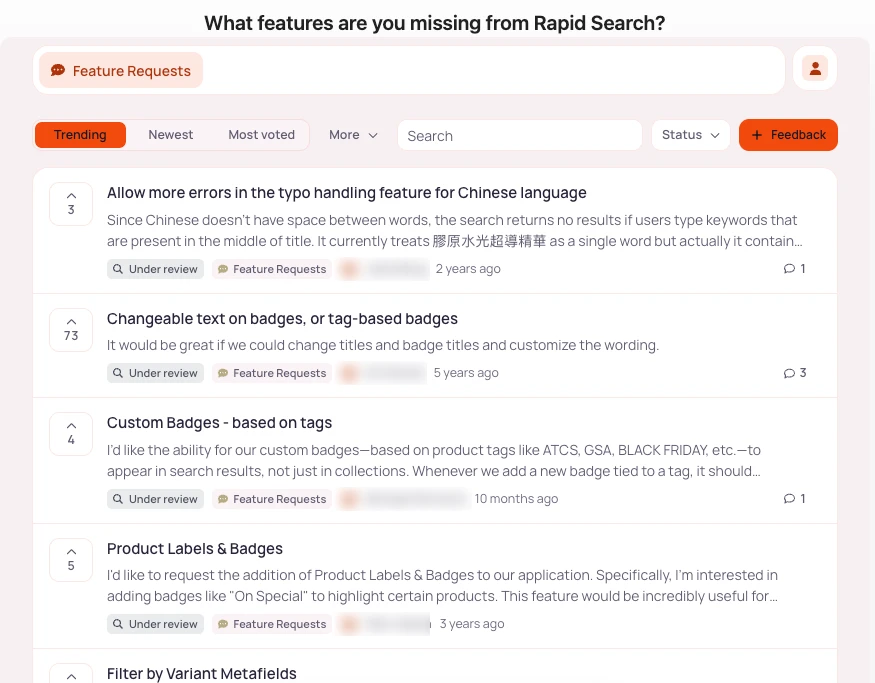The width and height of the screenshot is (875, 683).
Task: Click the description "It would be great if we could"
Action: pyautogui.click(x=383, y=345)
